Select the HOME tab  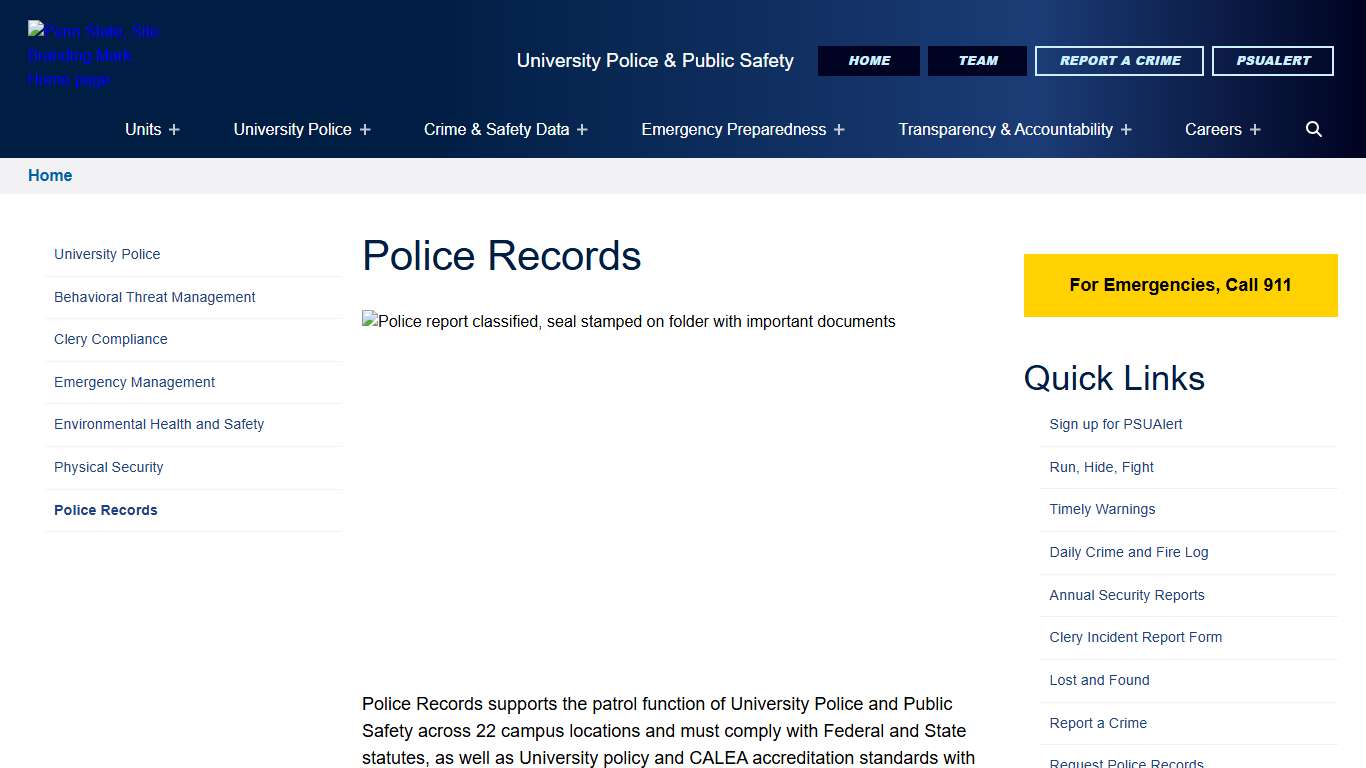click(x=868, y=60)
